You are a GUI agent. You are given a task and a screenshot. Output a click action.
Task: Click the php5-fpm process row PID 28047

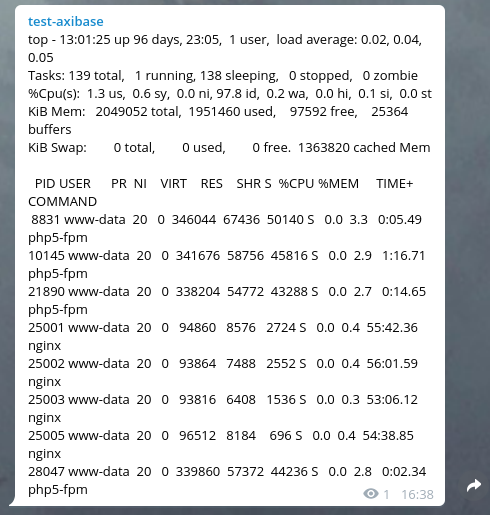tap(227, 480)
